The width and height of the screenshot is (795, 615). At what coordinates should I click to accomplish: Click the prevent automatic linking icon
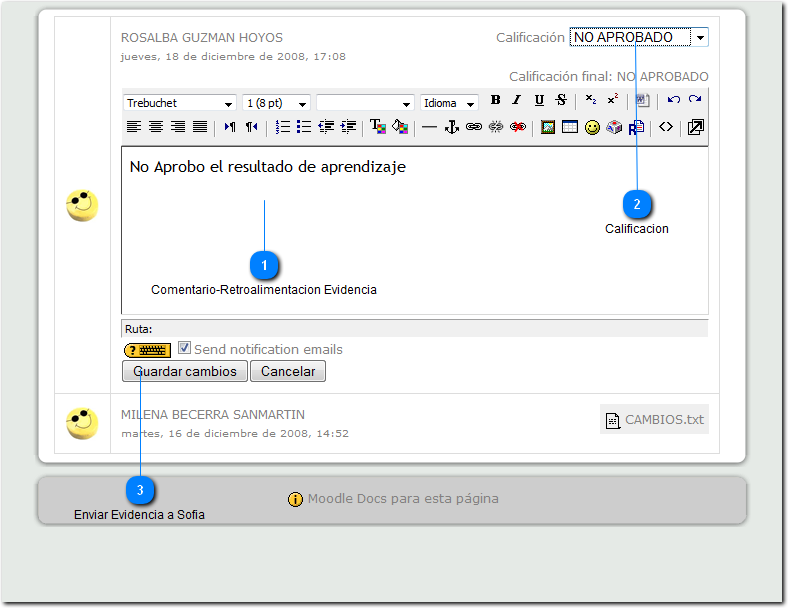[518, 127]
